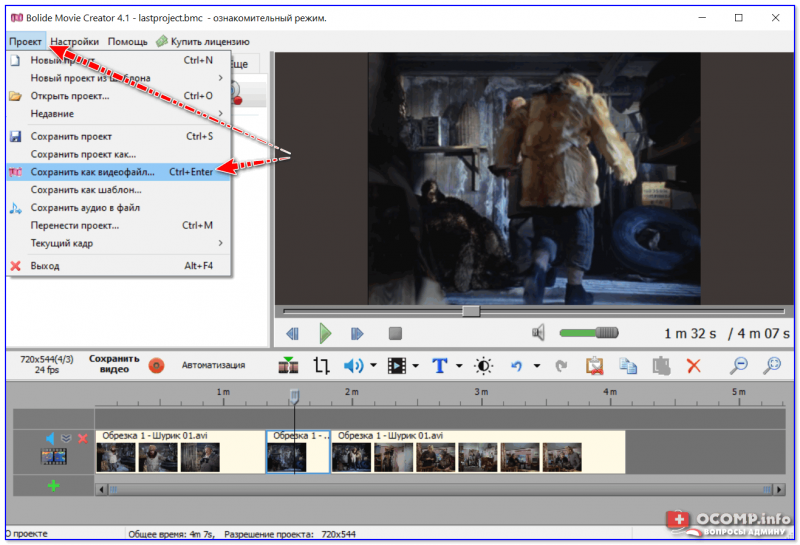Select third clip Обрезка 1 - Шурик 01.avi
The width and height of the screenshot is (800, 545).
478,452
